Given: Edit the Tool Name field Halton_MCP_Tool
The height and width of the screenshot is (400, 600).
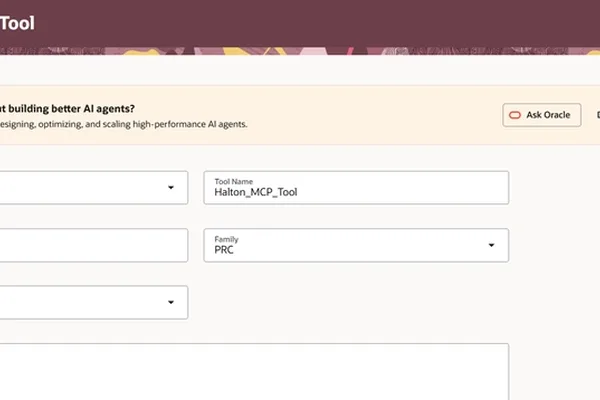Looking at the screenshot, I should point(356,188).
